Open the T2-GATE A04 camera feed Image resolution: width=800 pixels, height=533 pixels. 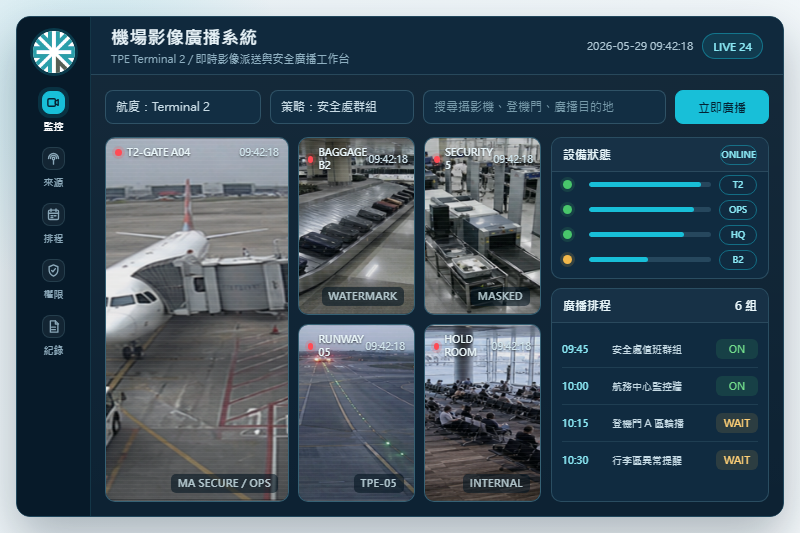coord(197,319)
